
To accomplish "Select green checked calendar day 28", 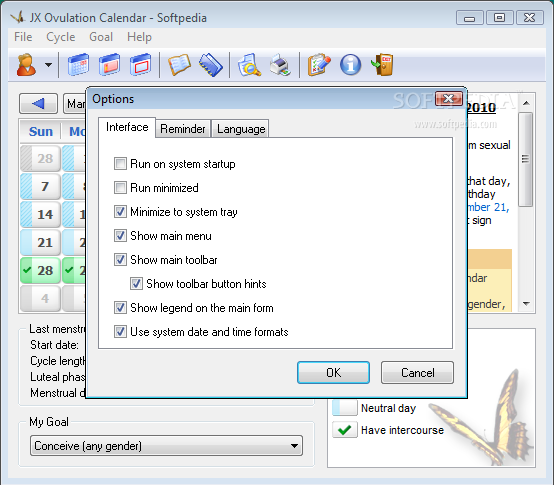I will pos(40,271).
